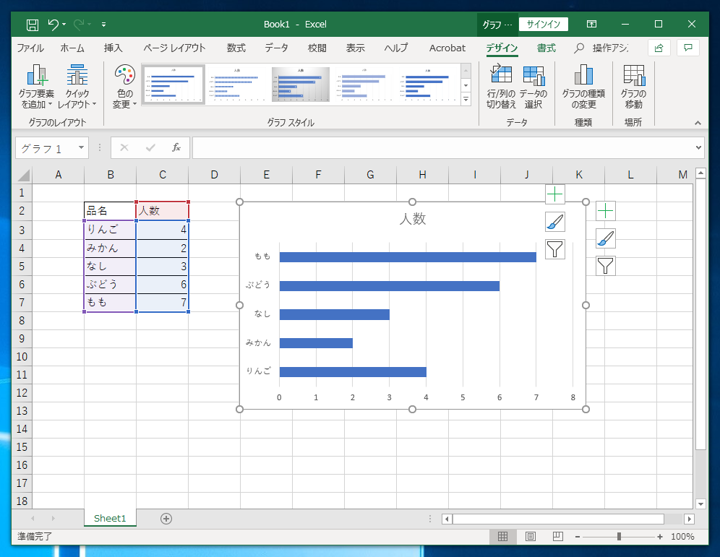Click the insert function fx icon
This screenshot has height=557, width=720.
[176, 148]
